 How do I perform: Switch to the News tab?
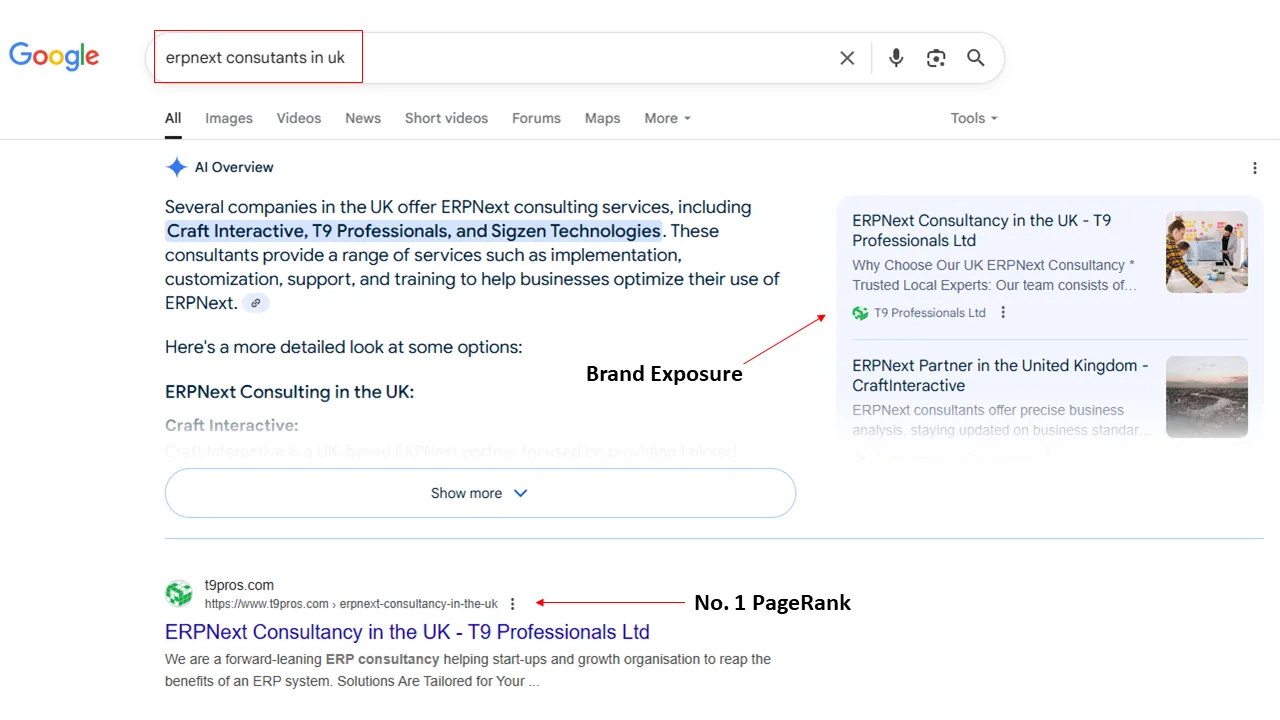363,118
